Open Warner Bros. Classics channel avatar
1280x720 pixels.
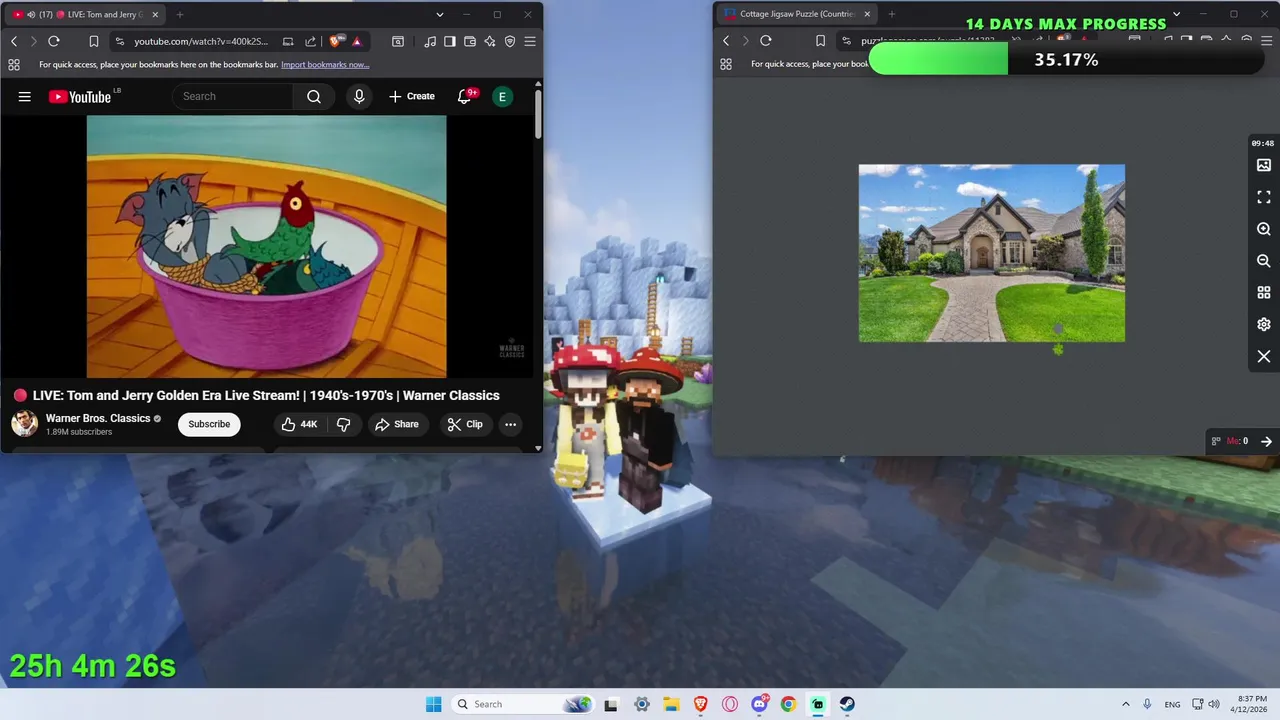tap(25, 424)
